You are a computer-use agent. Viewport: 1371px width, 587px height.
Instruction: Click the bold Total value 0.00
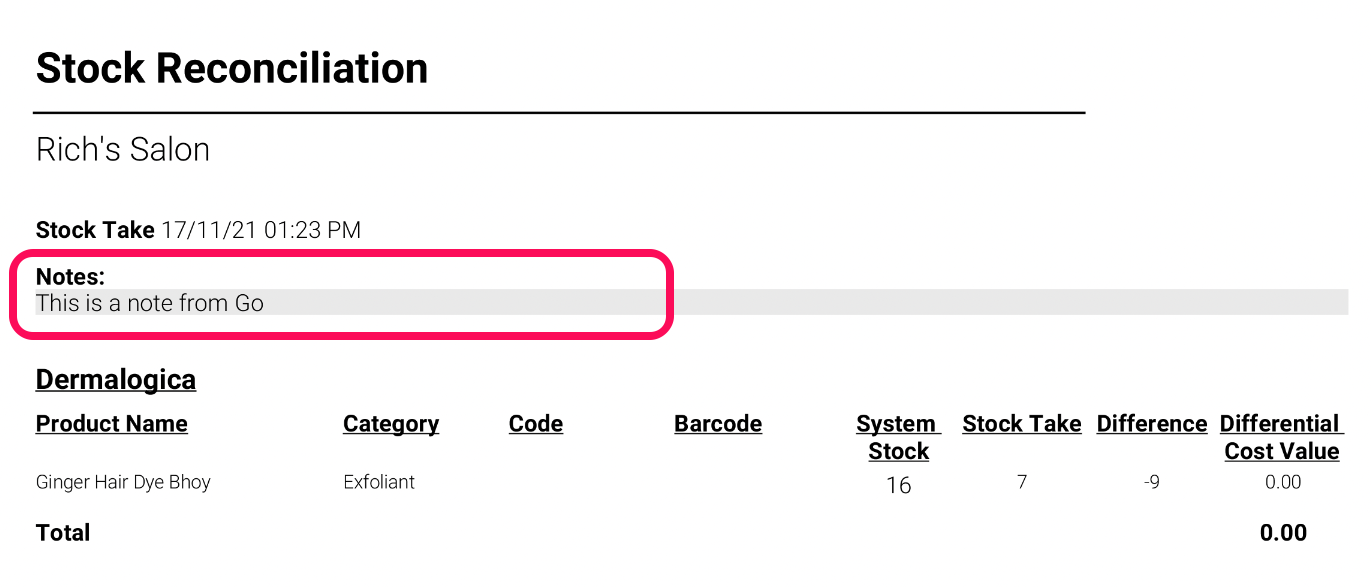point(1283,533)
